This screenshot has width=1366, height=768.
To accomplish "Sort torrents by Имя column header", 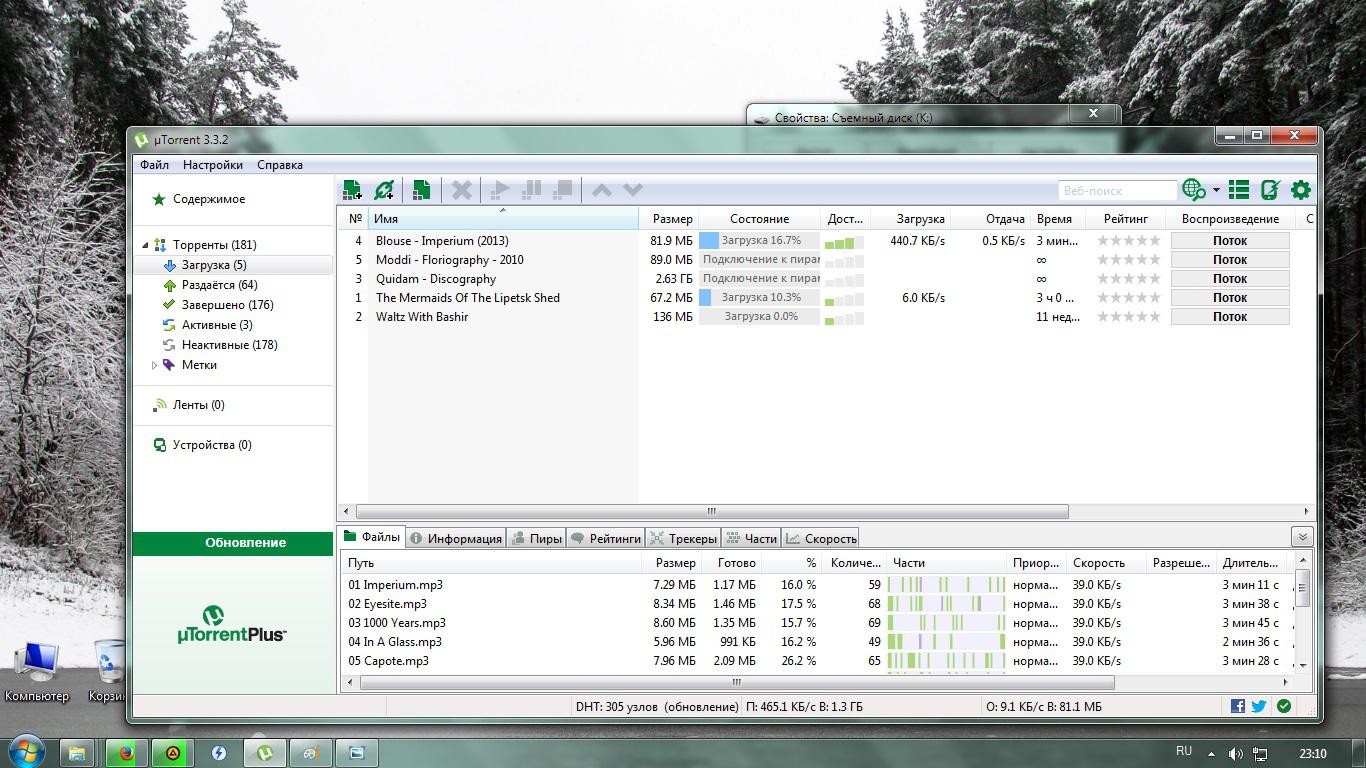I will click(x=503, y=219).
